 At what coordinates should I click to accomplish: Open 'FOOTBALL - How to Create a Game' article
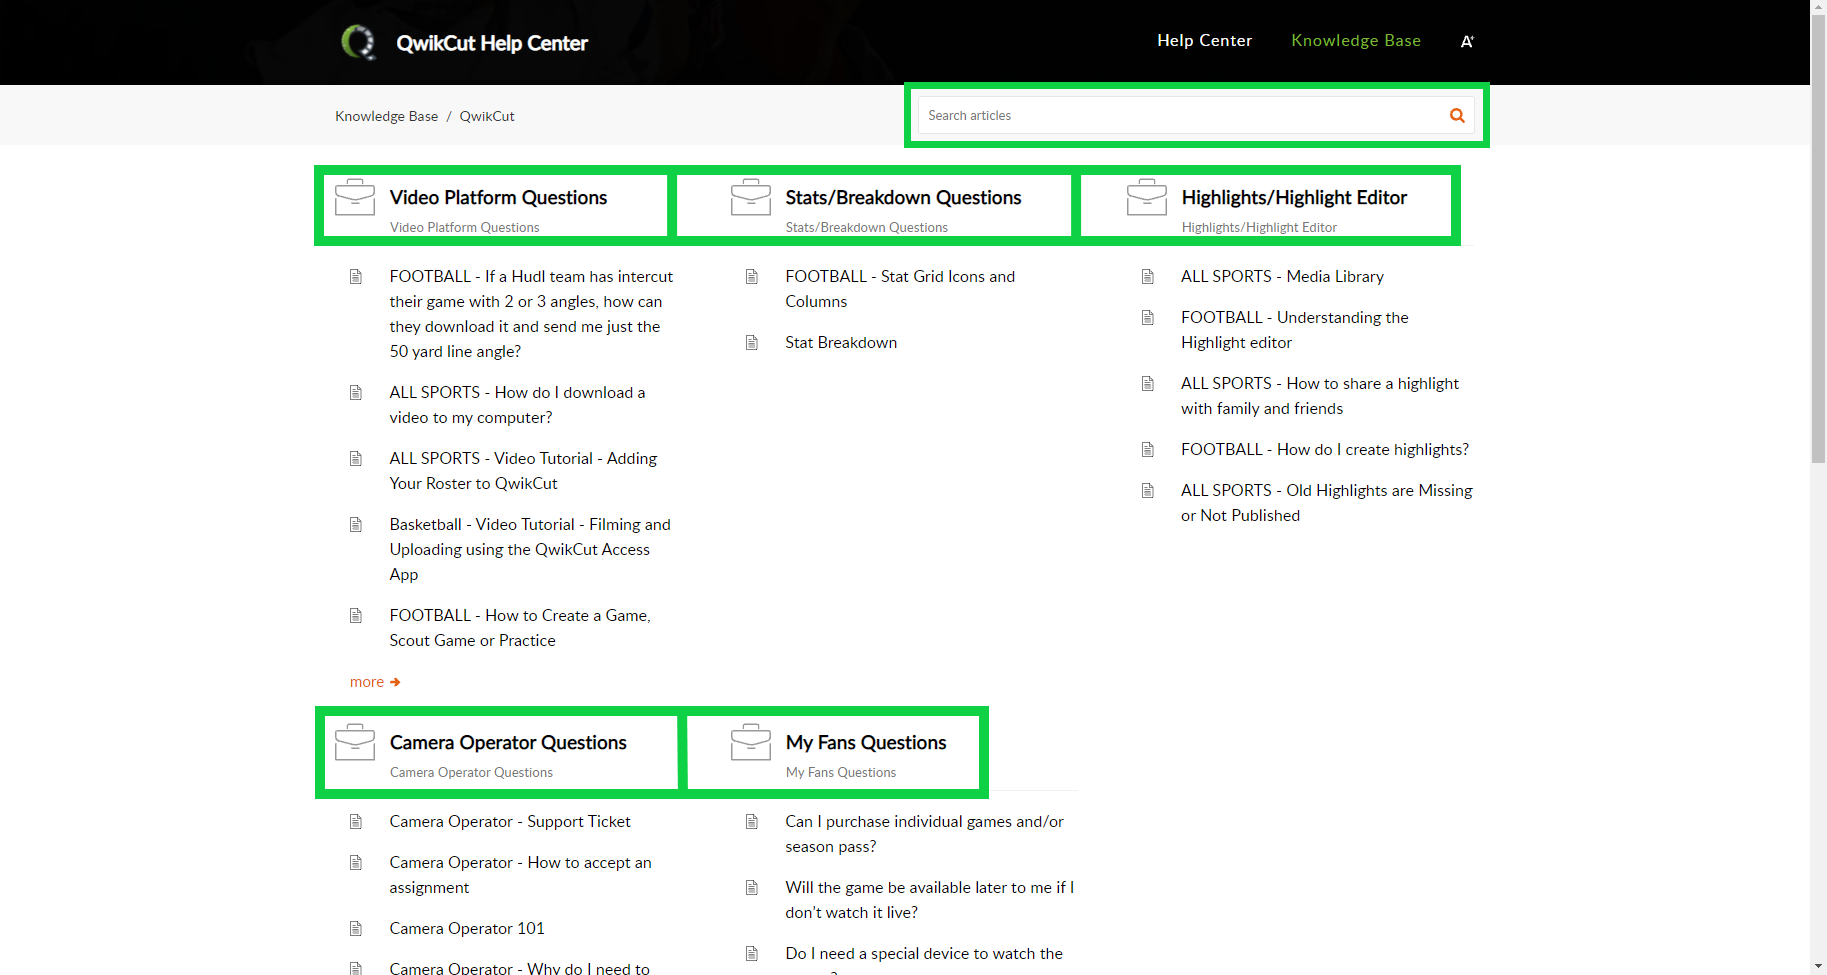520,628
